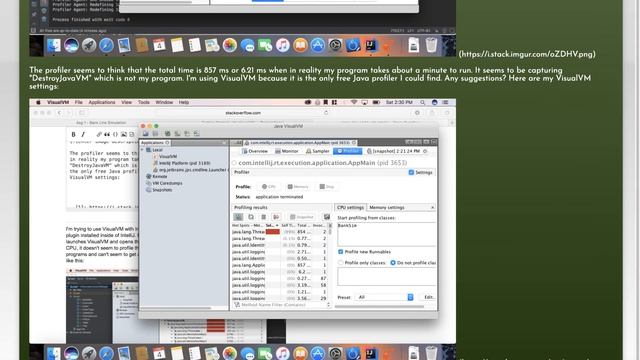The height and width of the screenshot is (360, 640).
Task: Click the 857 total time cell
Action: pos(304,265)
